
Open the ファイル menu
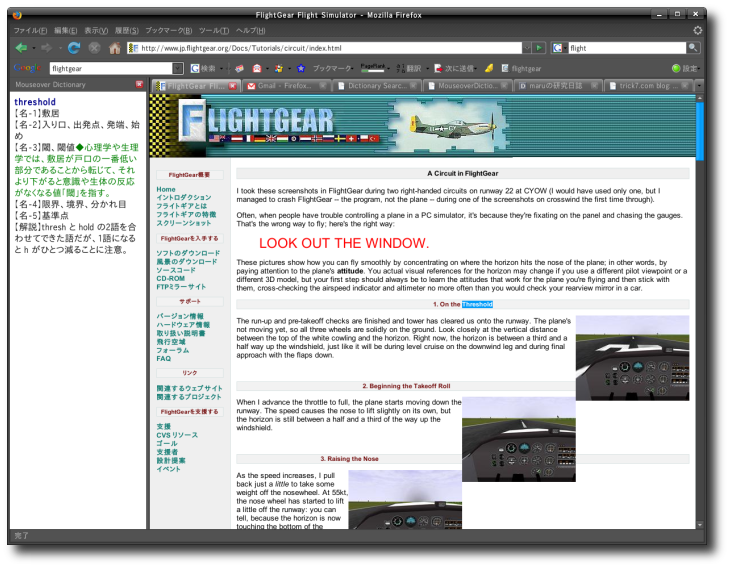pos(30,30)
